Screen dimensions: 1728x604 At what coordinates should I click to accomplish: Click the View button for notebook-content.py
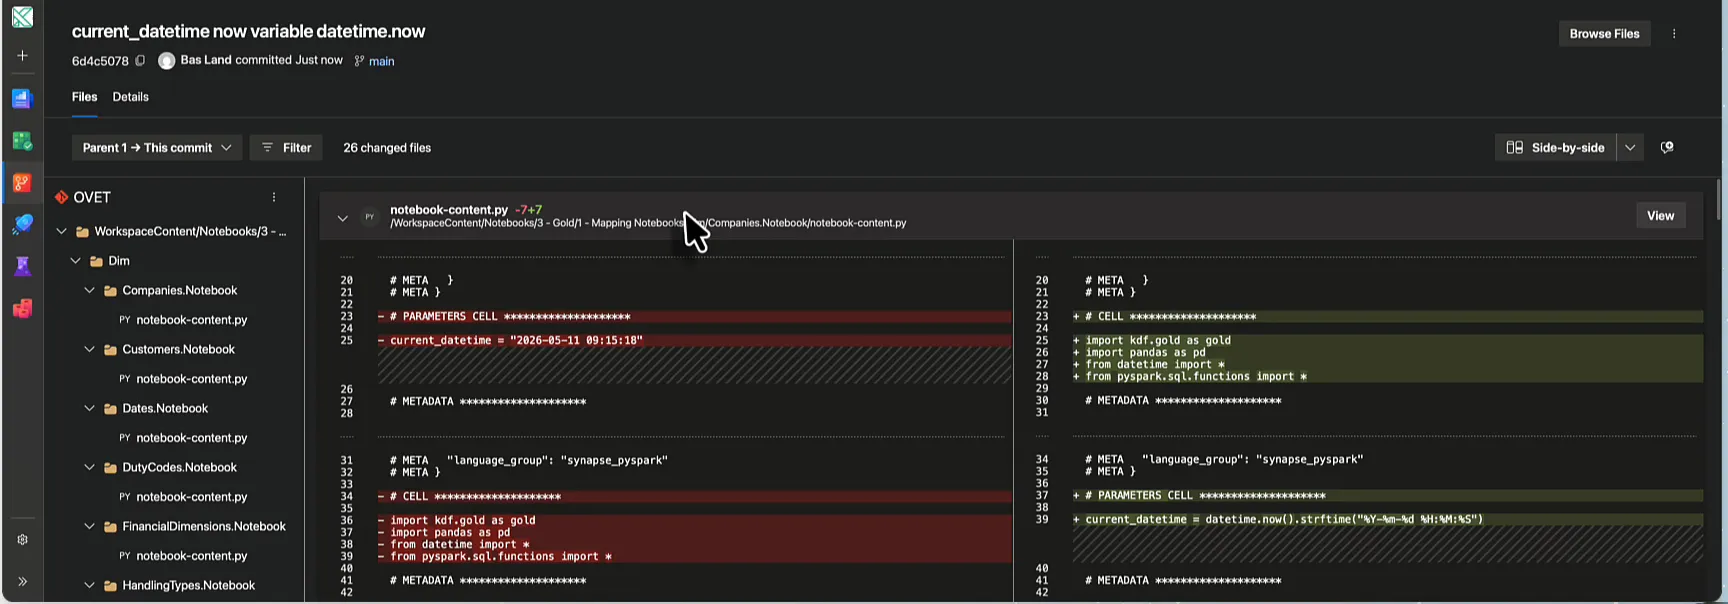coord(1660,216)
